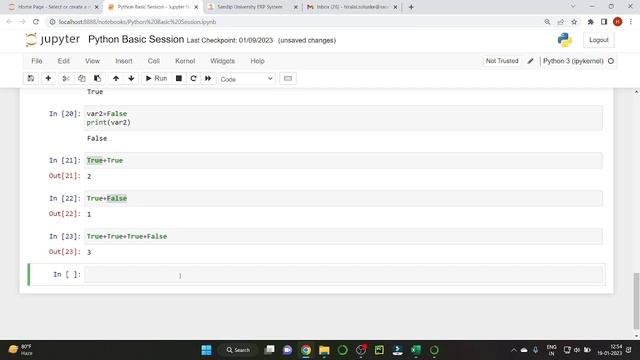Click the kernel idle indicator circle
The image size is (640, 360).
tap(611, 61)
